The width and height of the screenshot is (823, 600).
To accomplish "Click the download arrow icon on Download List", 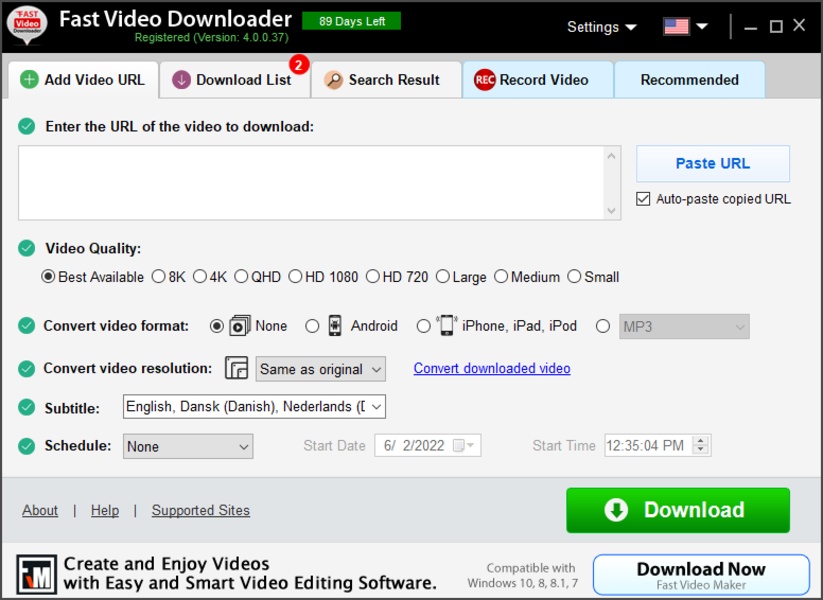I will click(181, 79).
